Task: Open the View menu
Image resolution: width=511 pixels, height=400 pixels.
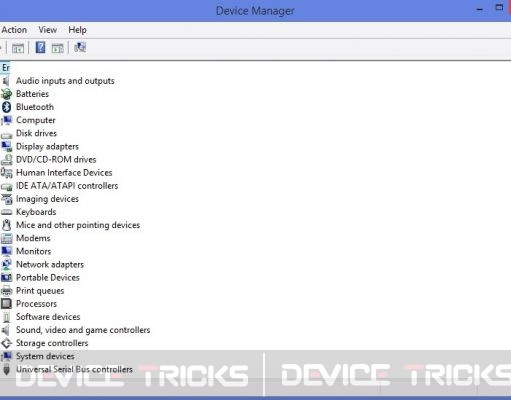Action: pyautogui.click(x=48, y=30)
